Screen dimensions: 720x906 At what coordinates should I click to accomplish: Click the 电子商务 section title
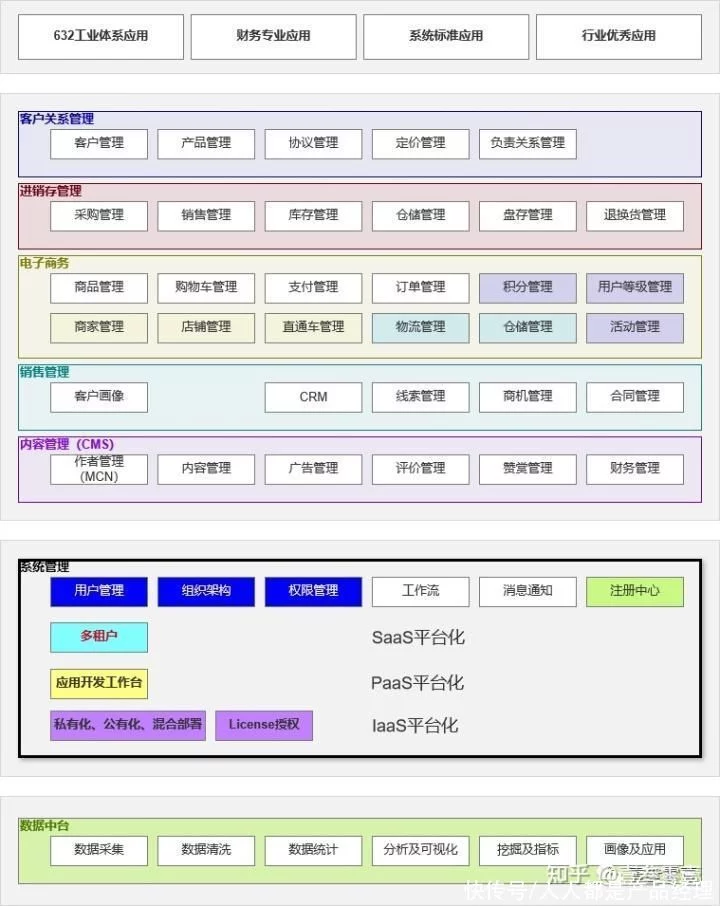[44, 263]
